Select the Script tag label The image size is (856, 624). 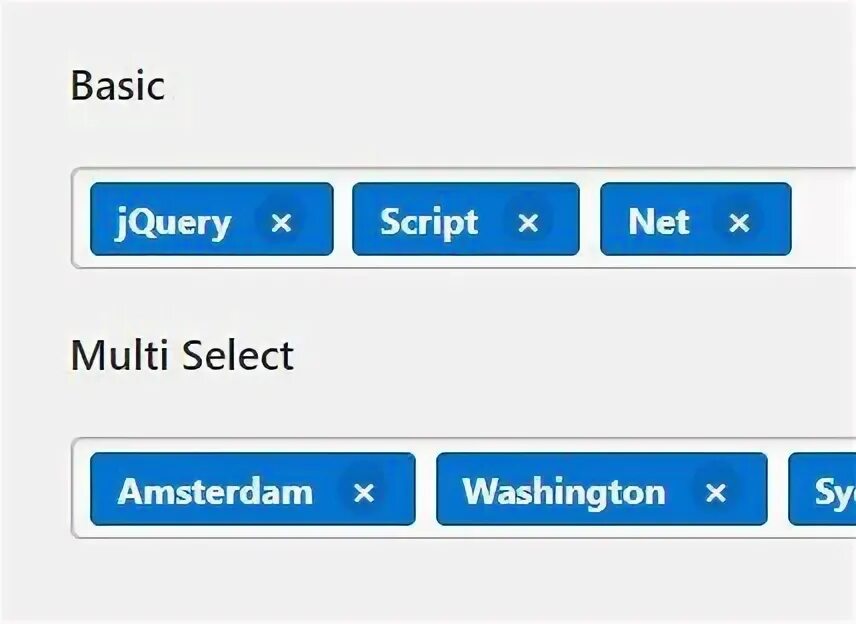coord(429,222)
